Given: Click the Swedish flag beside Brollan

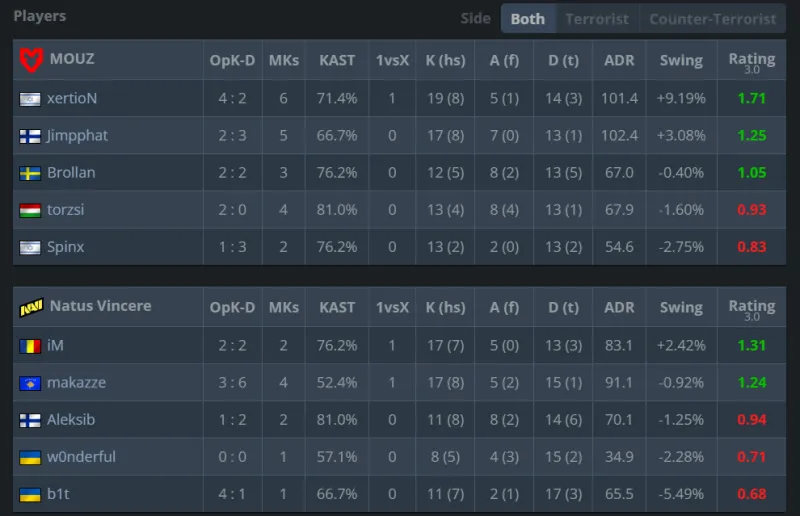Looking at the screenshot, I should (x=30, y=173).
